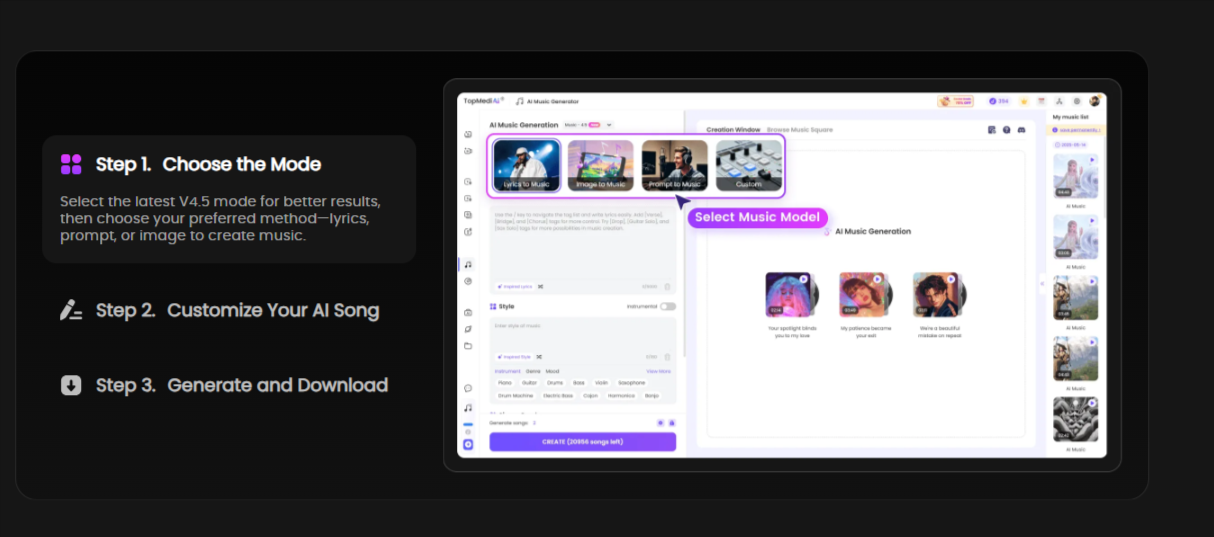1214x537 pixels.
Task: Open the promo offer banner in top bar
Action: coord(955,101)
